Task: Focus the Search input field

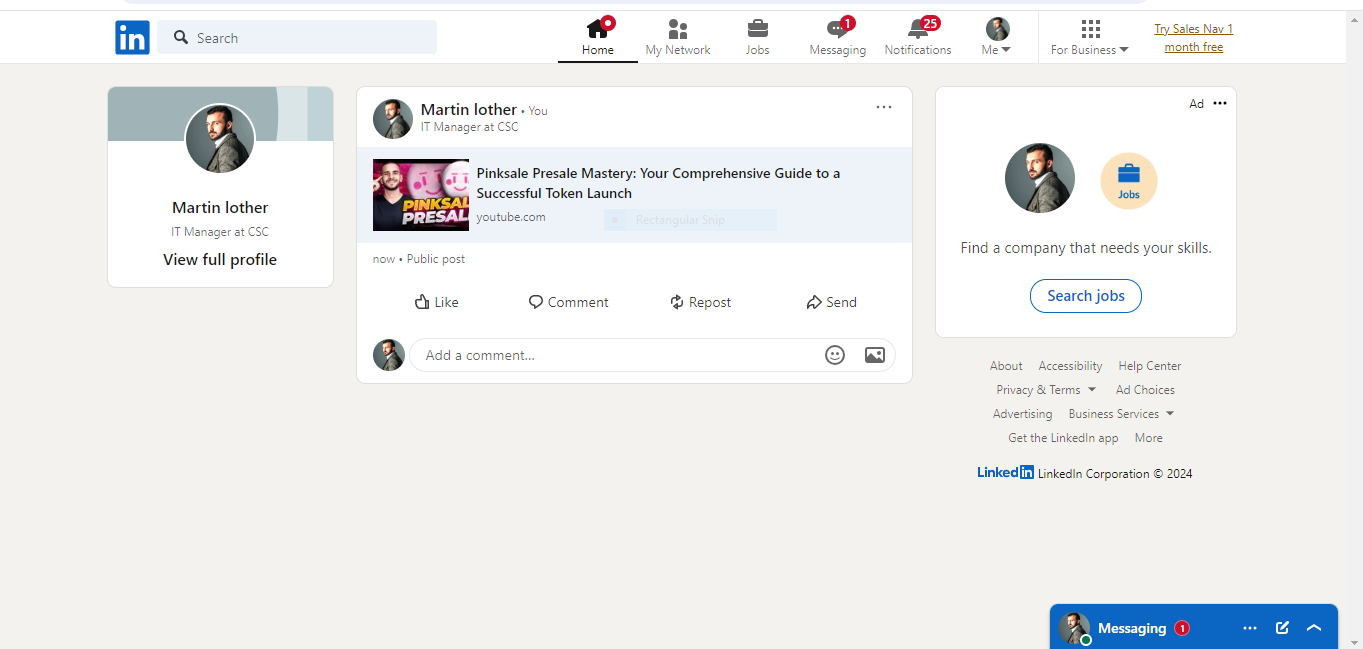Action: click(297, 38)
